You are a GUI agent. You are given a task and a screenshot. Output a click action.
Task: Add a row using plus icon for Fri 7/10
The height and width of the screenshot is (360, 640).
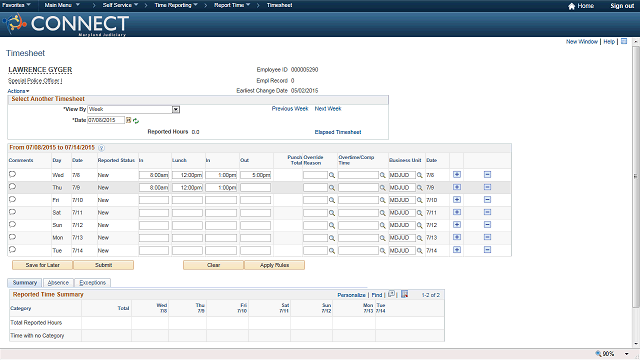[x=457, y=200]
